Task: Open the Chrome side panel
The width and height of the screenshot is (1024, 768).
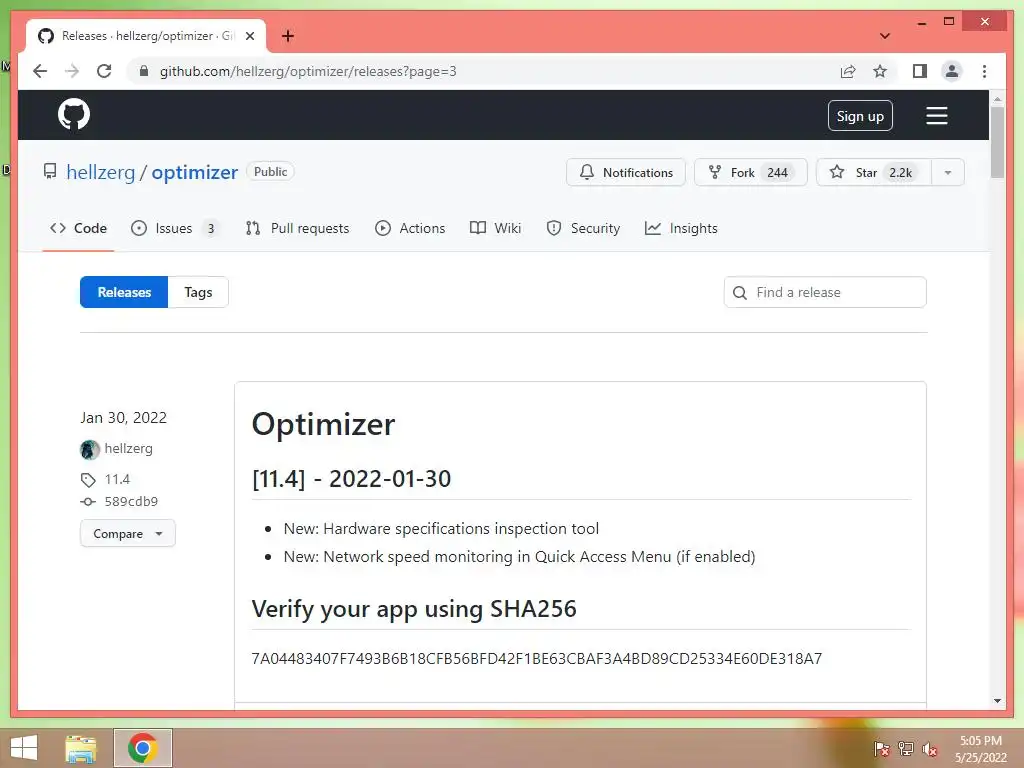Action: pyautogui.click(x=920, y=71)
